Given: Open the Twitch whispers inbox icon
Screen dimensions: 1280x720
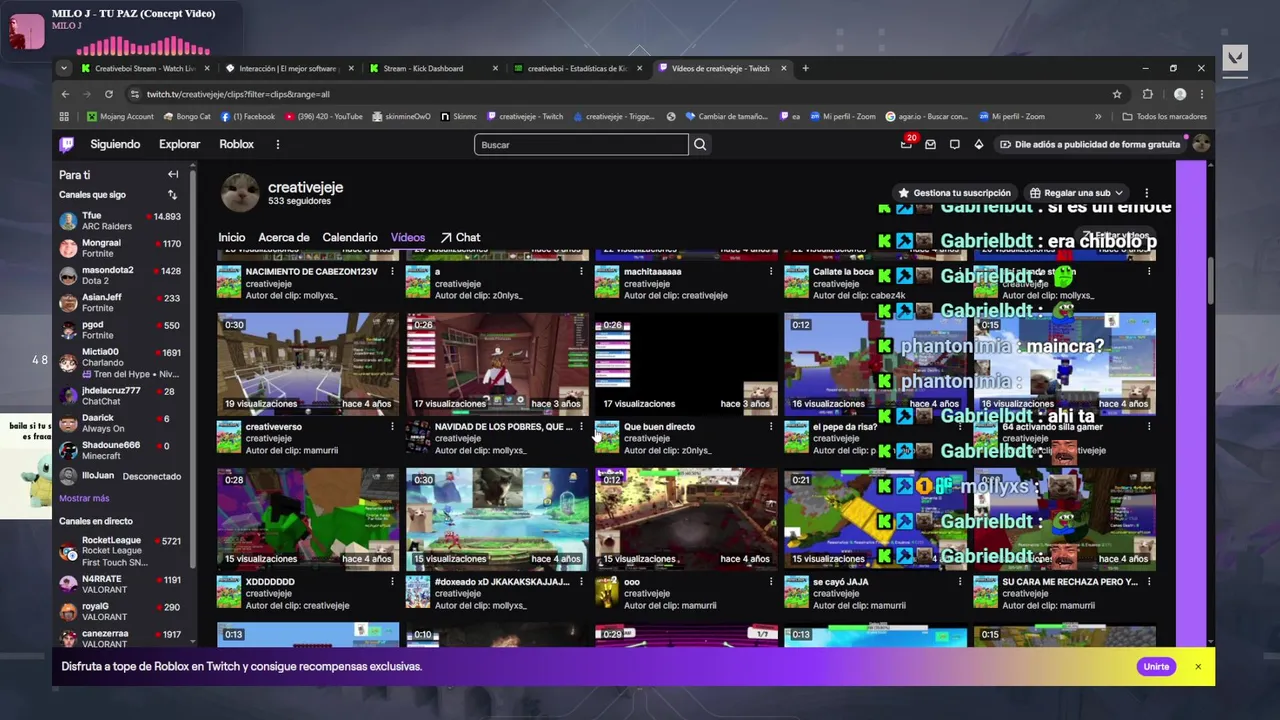Looking at the screenshot, I should (930, 144).
